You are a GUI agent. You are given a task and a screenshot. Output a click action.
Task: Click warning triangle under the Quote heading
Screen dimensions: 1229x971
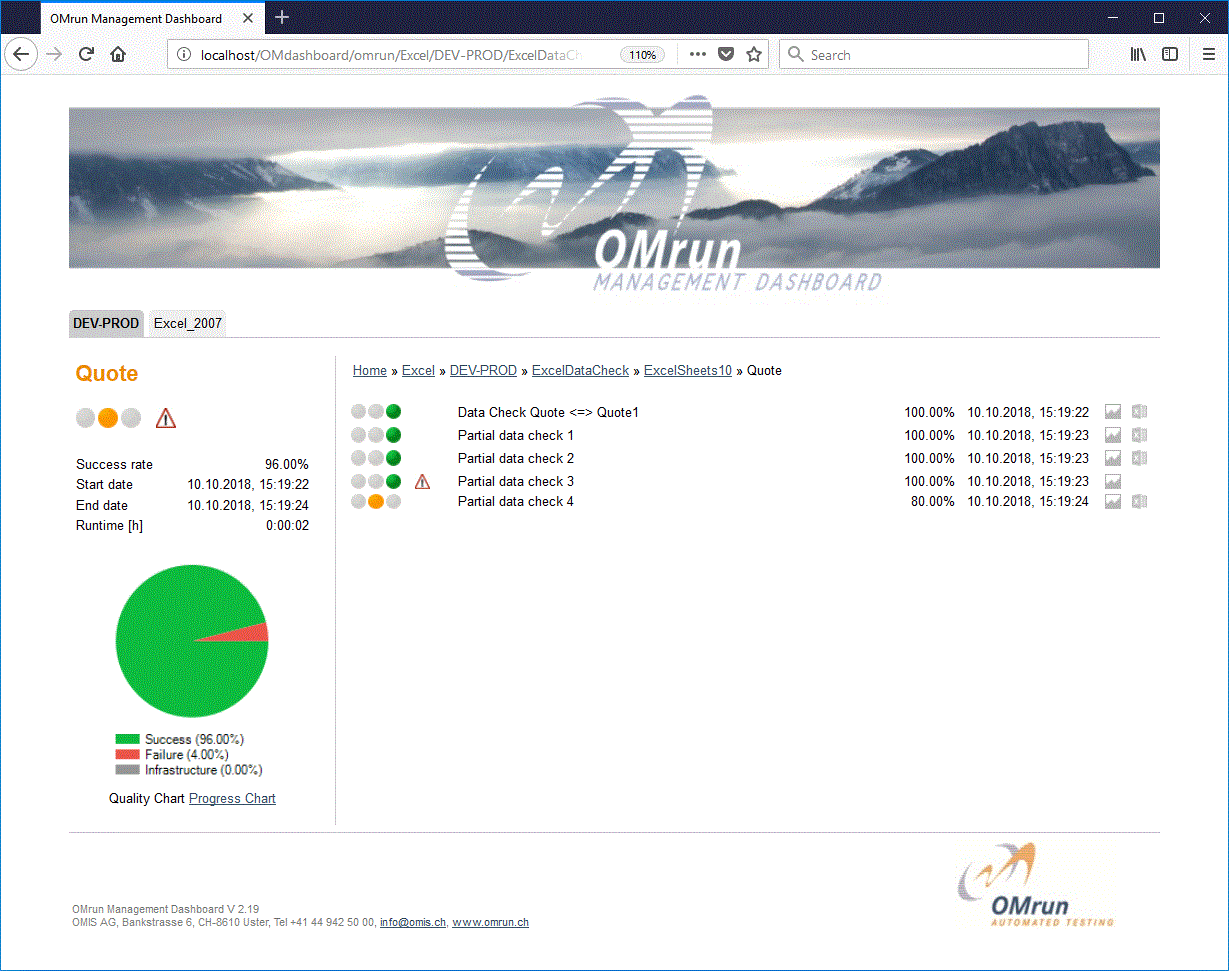[165, 417]
